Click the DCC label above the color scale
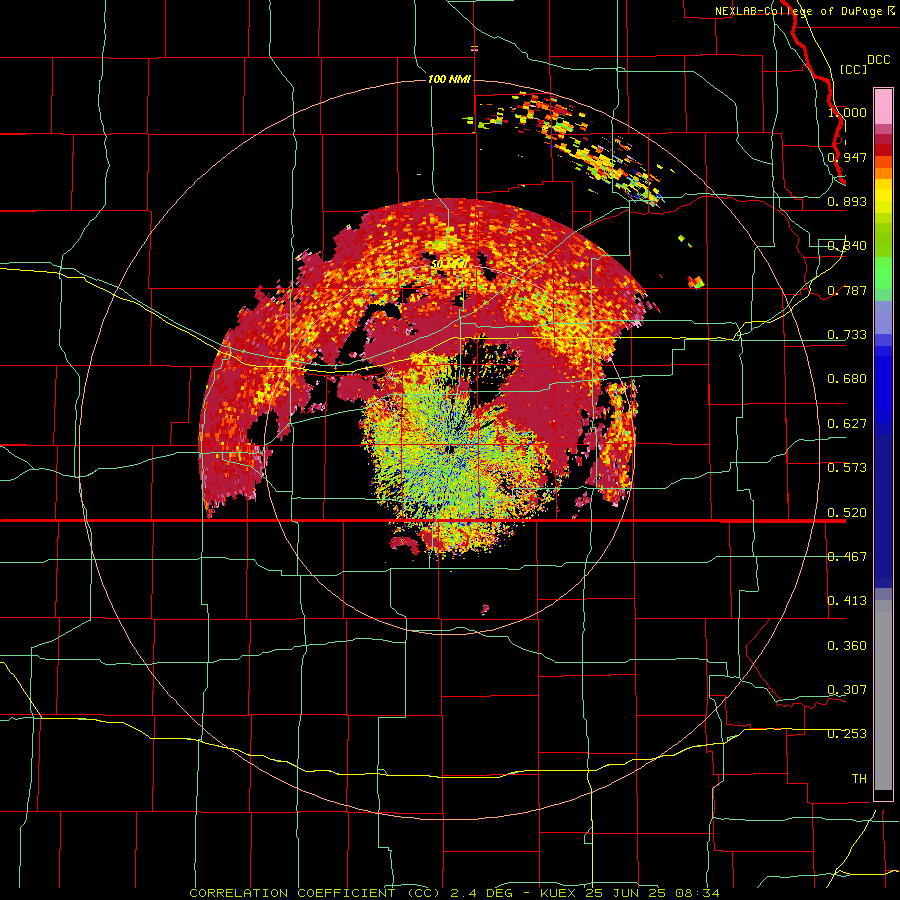 click(878, 60)
